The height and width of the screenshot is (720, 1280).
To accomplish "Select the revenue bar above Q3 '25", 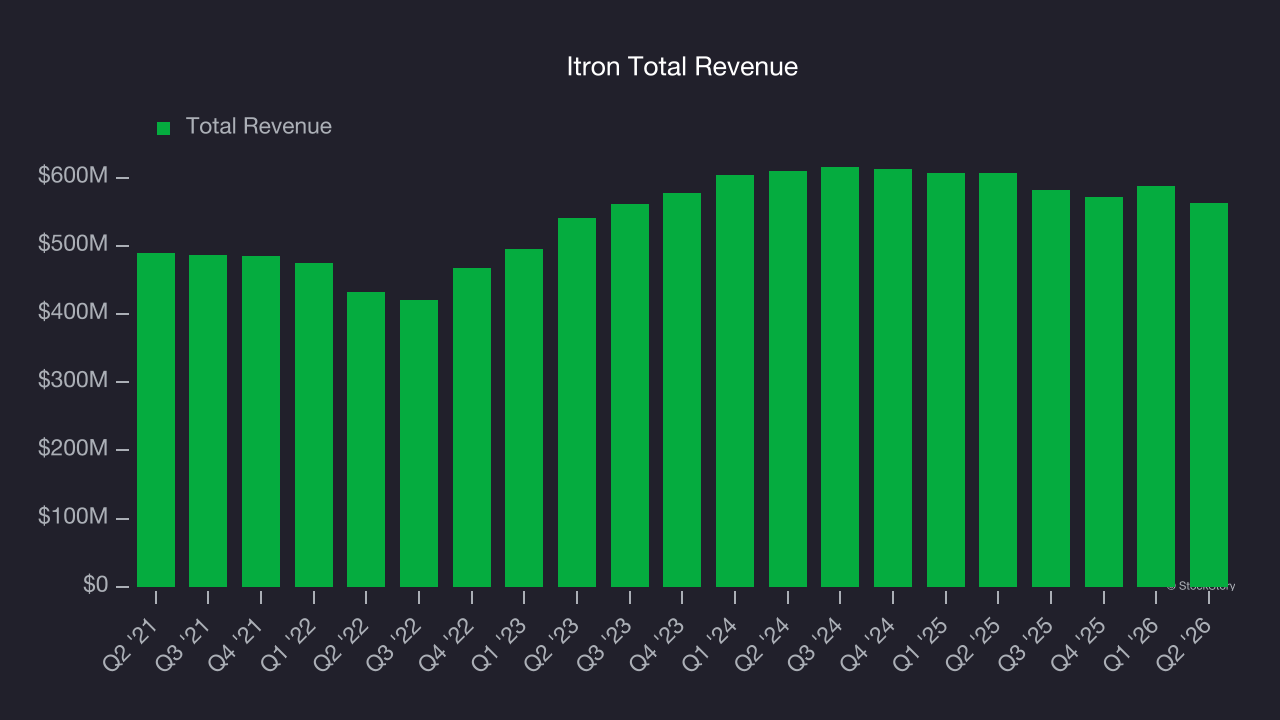I will click(1051, 388).
